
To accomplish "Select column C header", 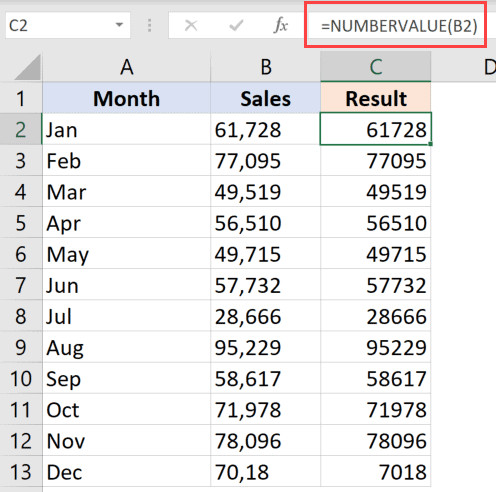I will 376,67.
